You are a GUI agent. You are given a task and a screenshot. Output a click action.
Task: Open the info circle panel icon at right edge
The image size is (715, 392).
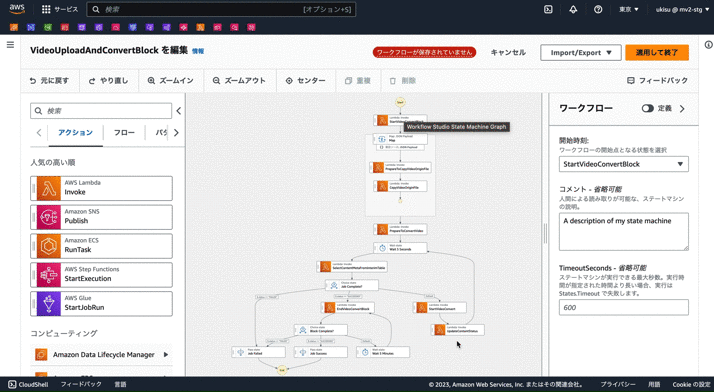coord(709,45)
